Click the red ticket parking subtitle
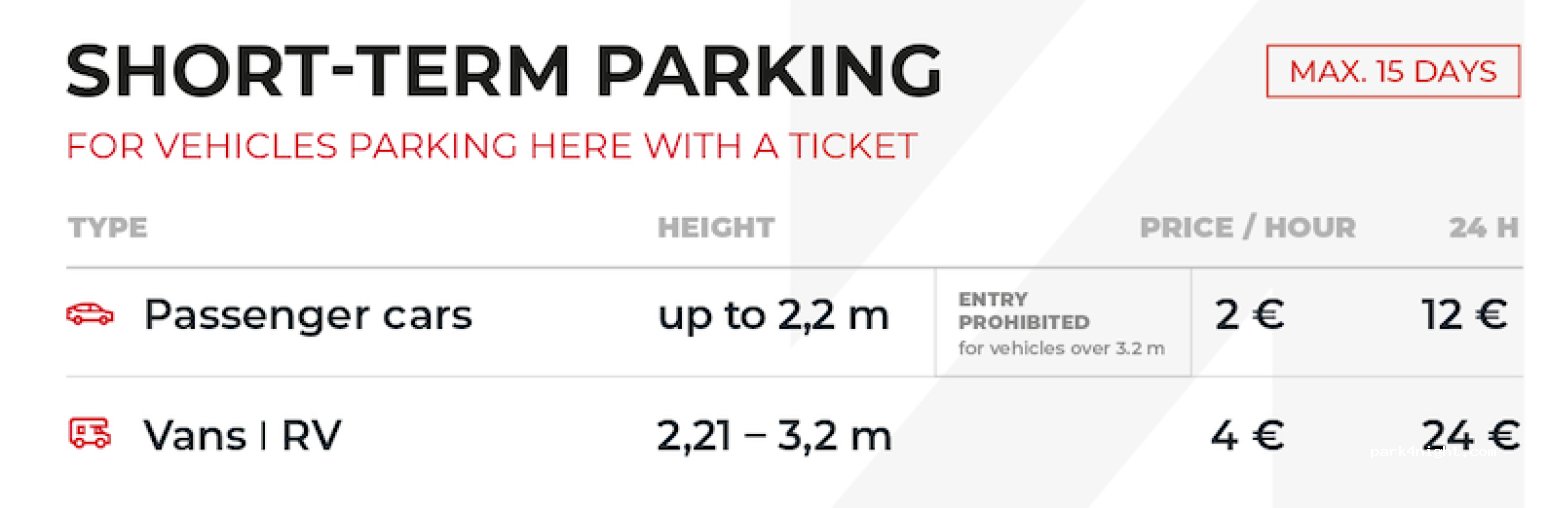1547x508 pixels. click(x=491, y=147)
